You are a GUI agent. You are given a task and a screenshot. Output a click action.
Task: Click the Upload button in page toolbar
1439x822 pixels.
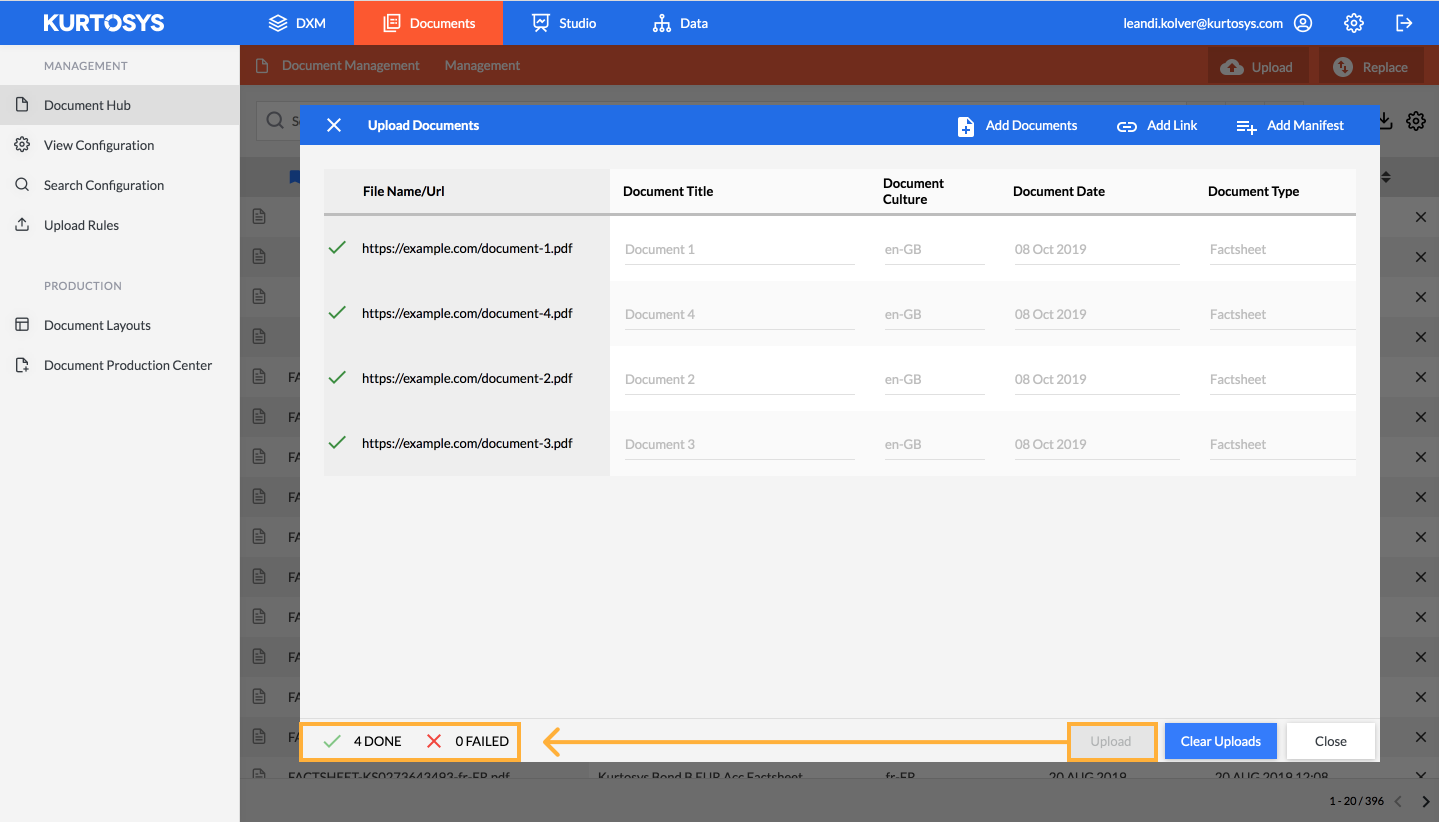click(x=1256, y=67)
